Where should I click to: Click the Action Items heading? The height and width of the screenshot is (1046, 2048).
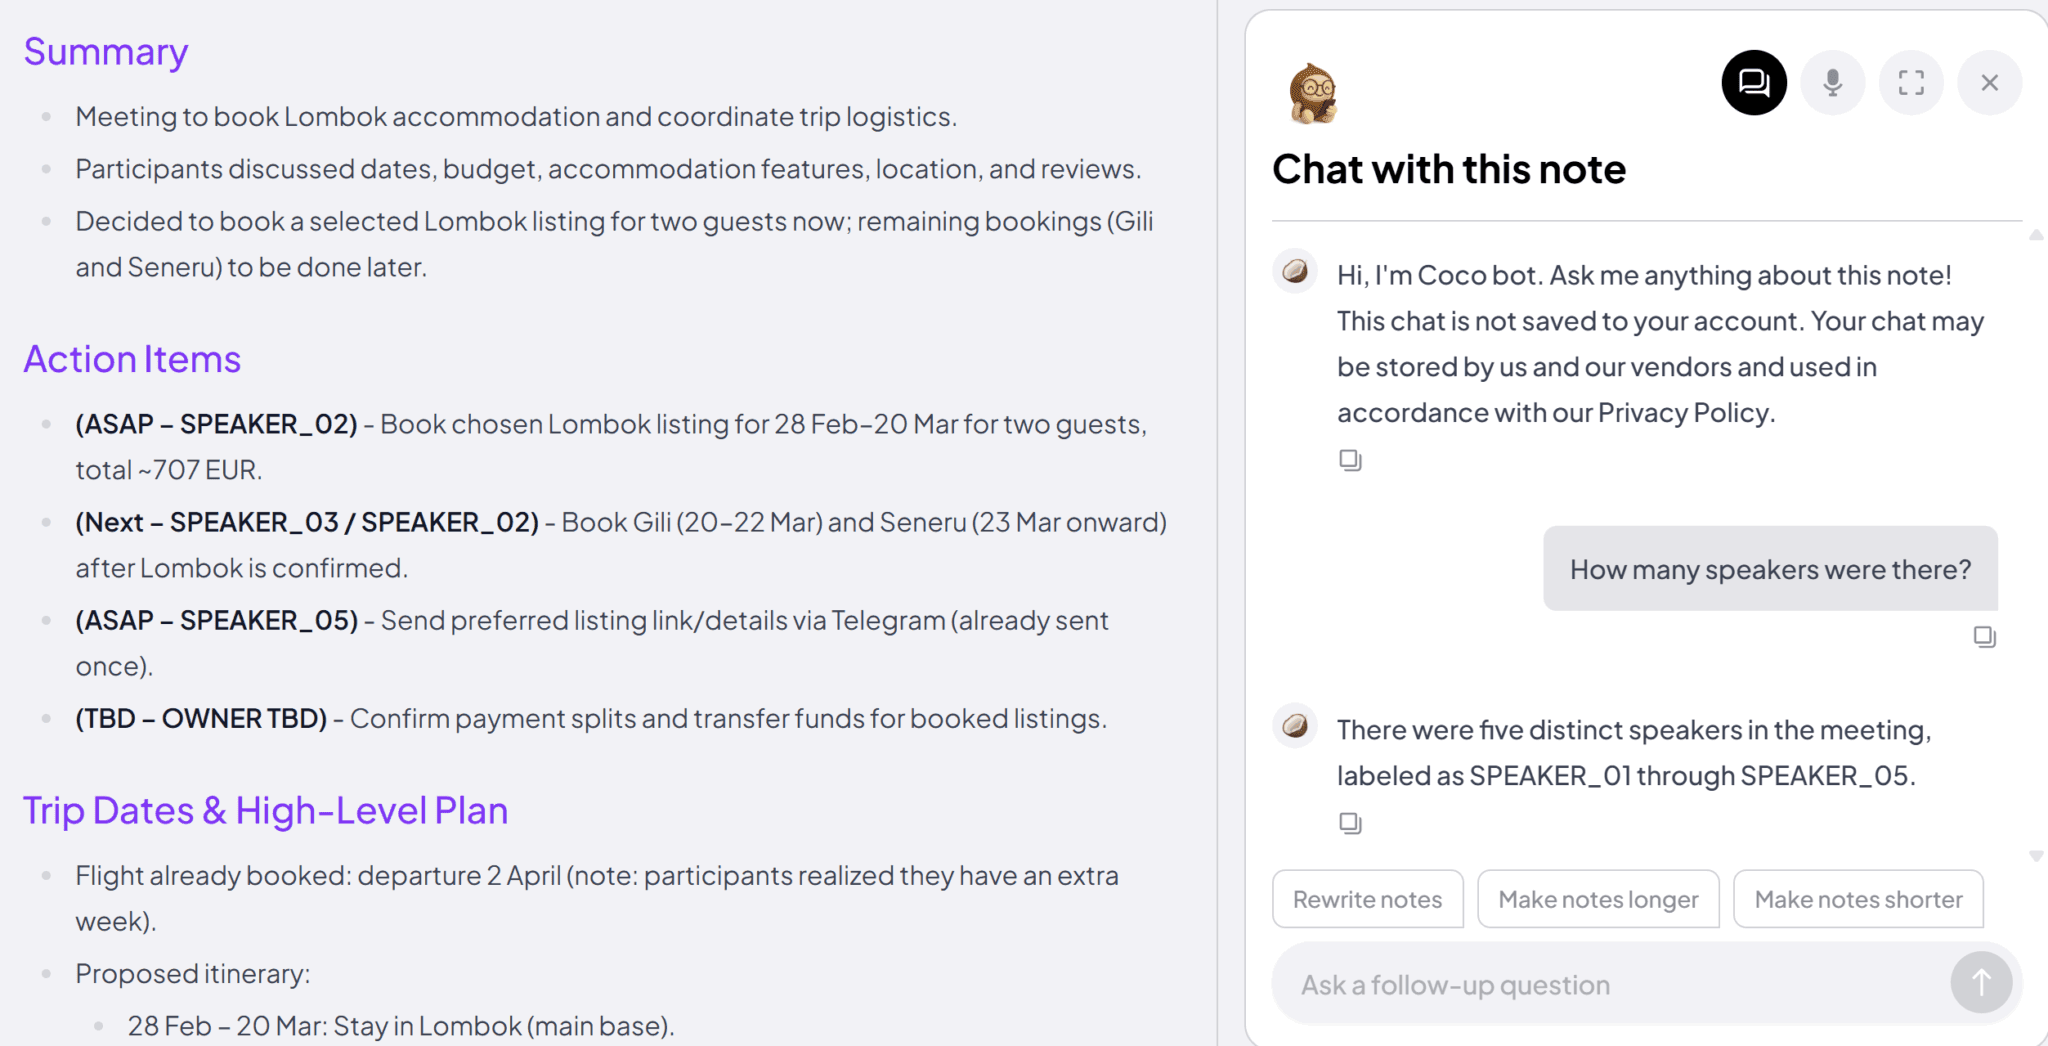132,359
